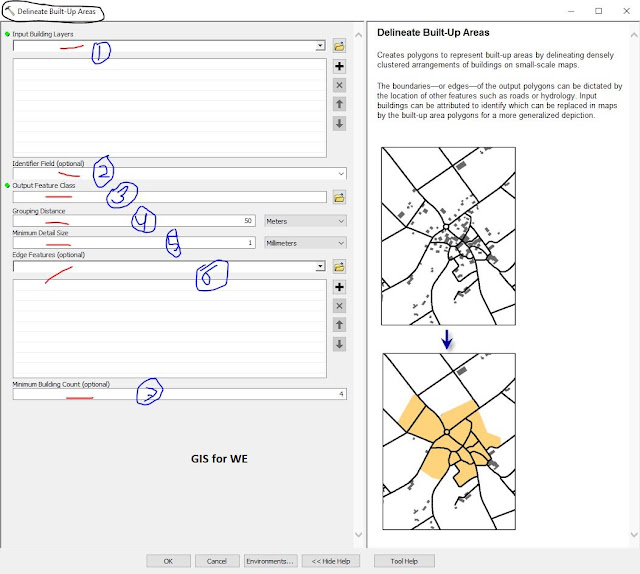The width and height of the screenshot is (640, 574).
Task: Click the Output Feature Class label
Action: (x=44, y=185)
